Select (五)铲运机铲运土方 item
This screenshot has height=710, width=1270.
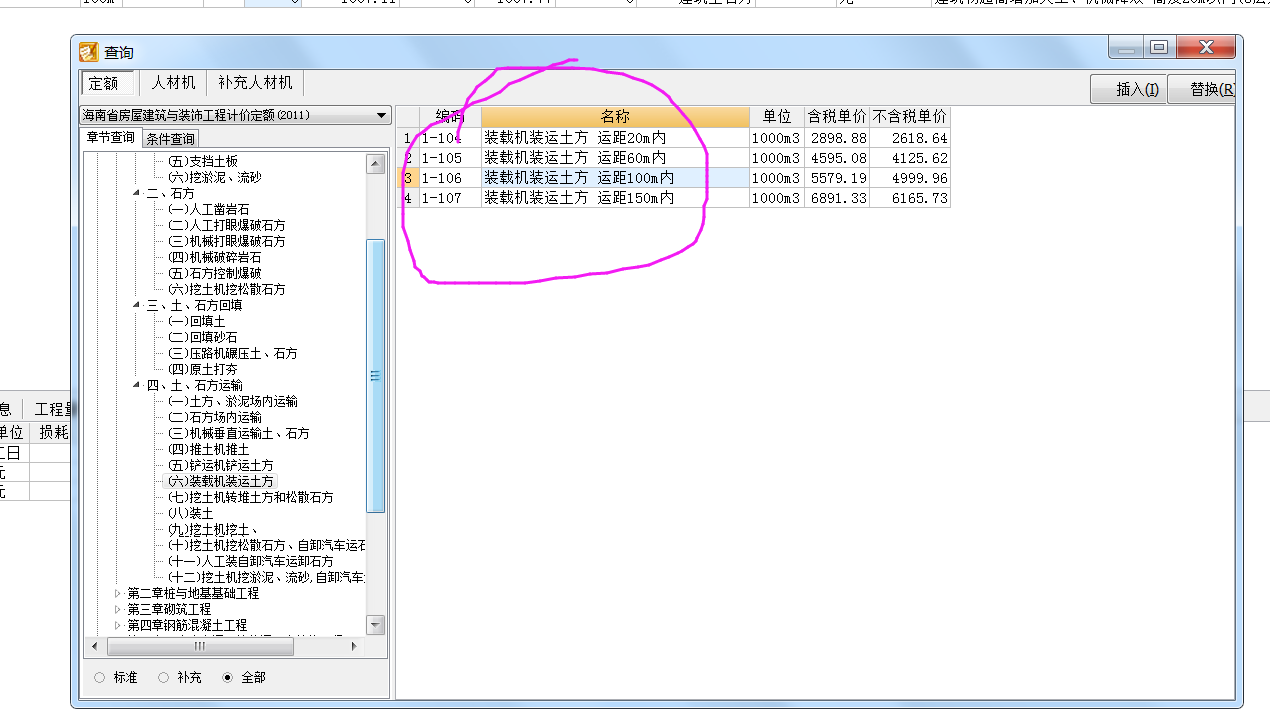pyautogui.click(x=220, y=465)
